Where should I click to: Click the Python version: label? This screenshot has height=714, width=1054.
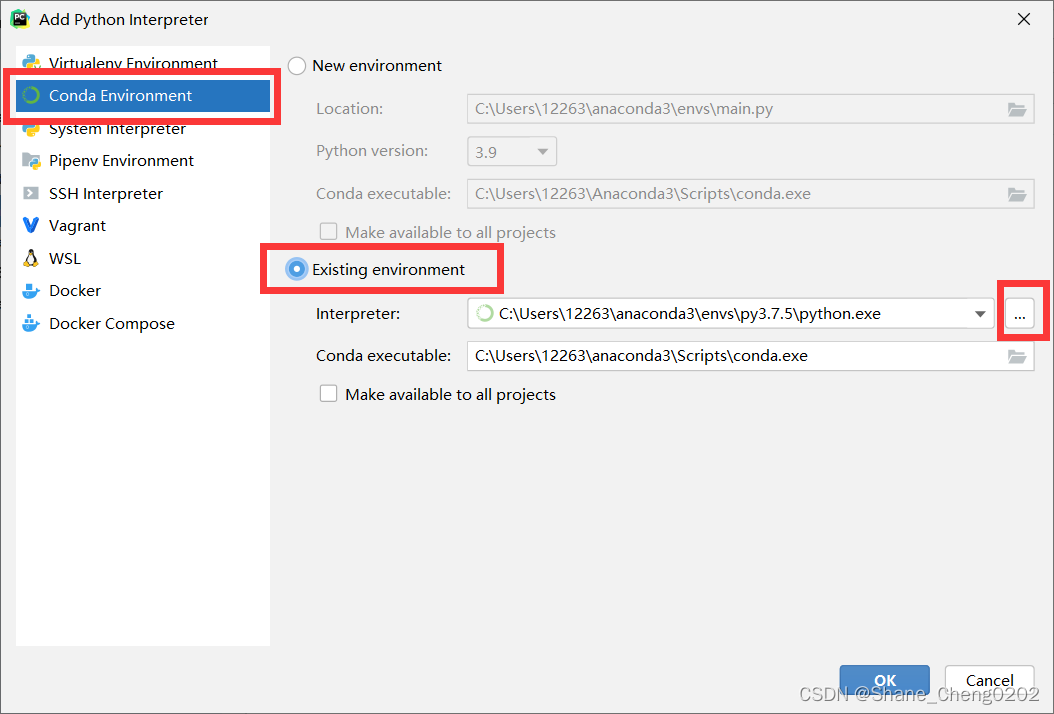tap(372, 151)
